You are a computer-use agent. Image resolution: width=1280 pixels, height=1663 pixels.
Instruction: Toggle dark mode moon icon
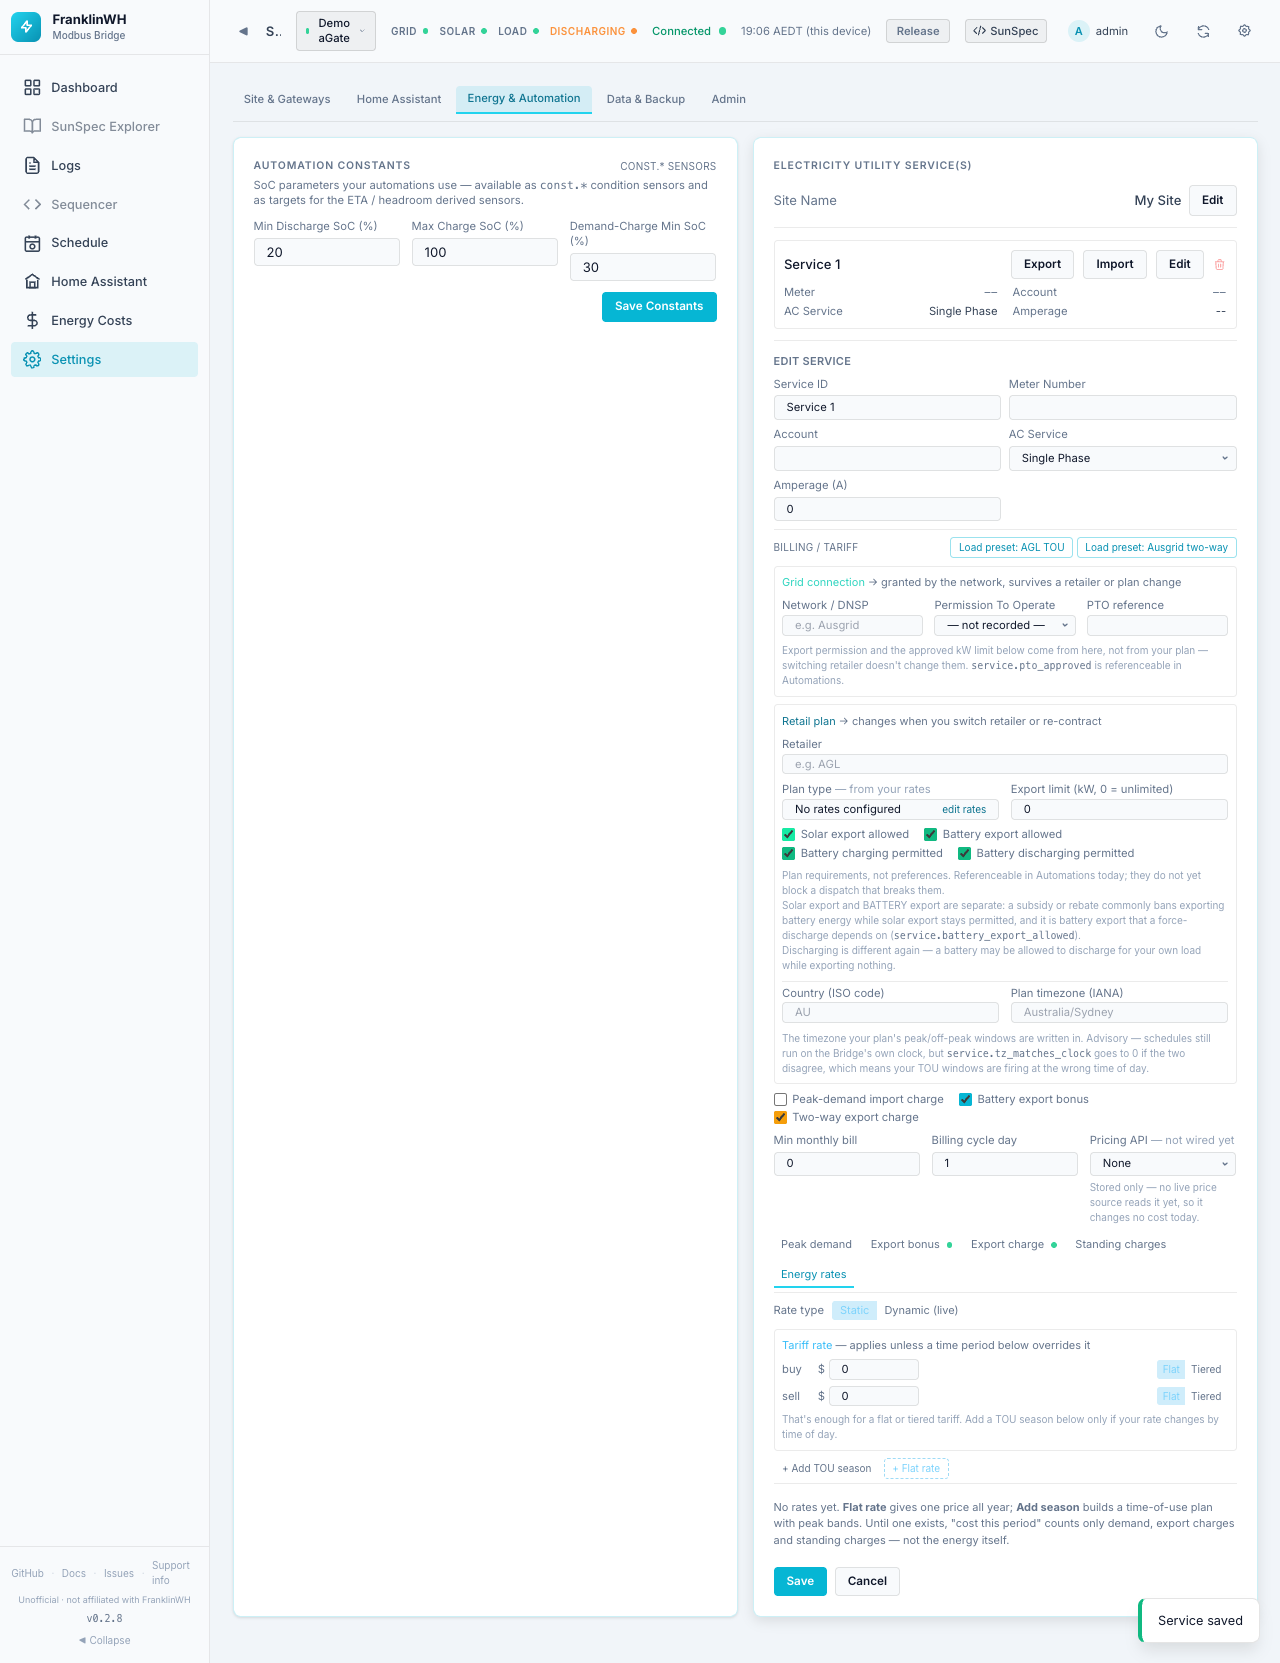[1161, 31]
